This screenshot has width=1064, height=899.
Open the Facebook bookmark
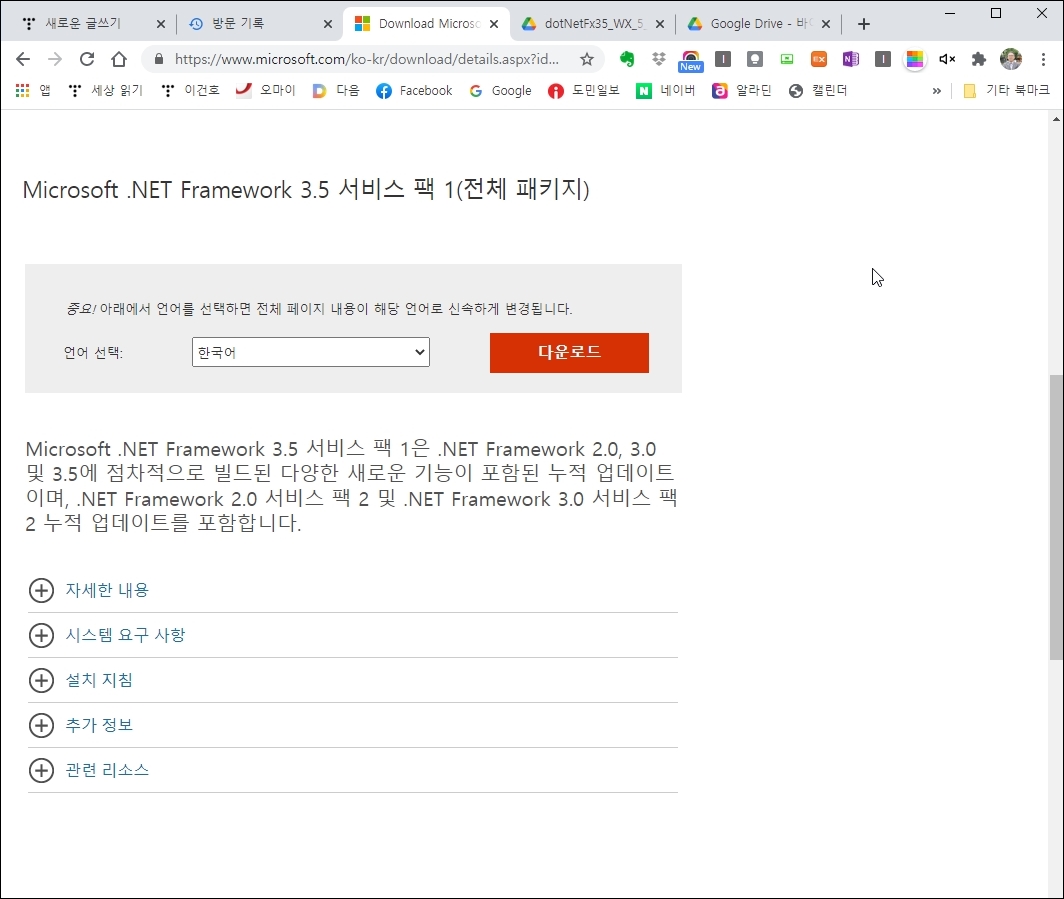click(x=414, y=90)
